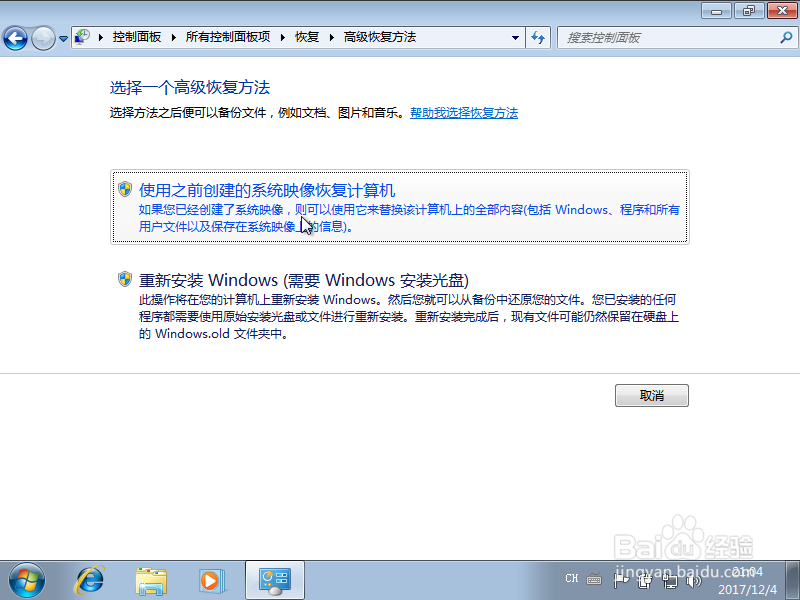800x600 pixels.
Task: Open the 帮助我选择恢复方法 link
Action: [x=464, y=112]
